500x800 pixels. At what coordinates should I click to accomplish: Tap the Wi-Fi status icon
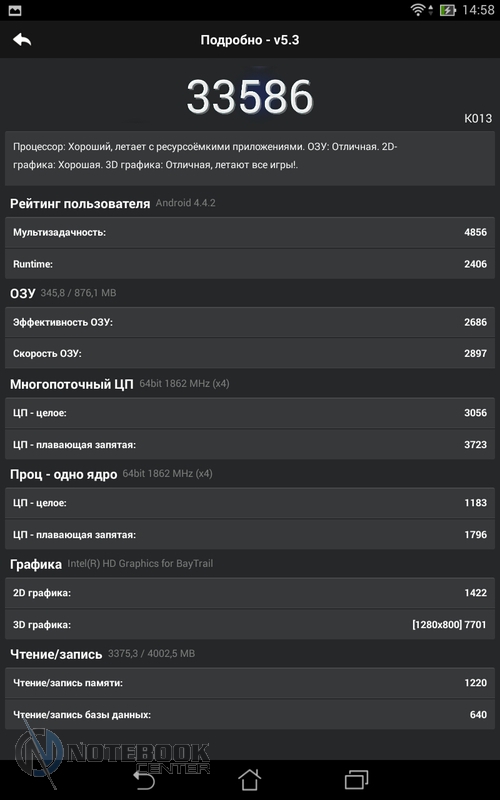tap(419, 10)
